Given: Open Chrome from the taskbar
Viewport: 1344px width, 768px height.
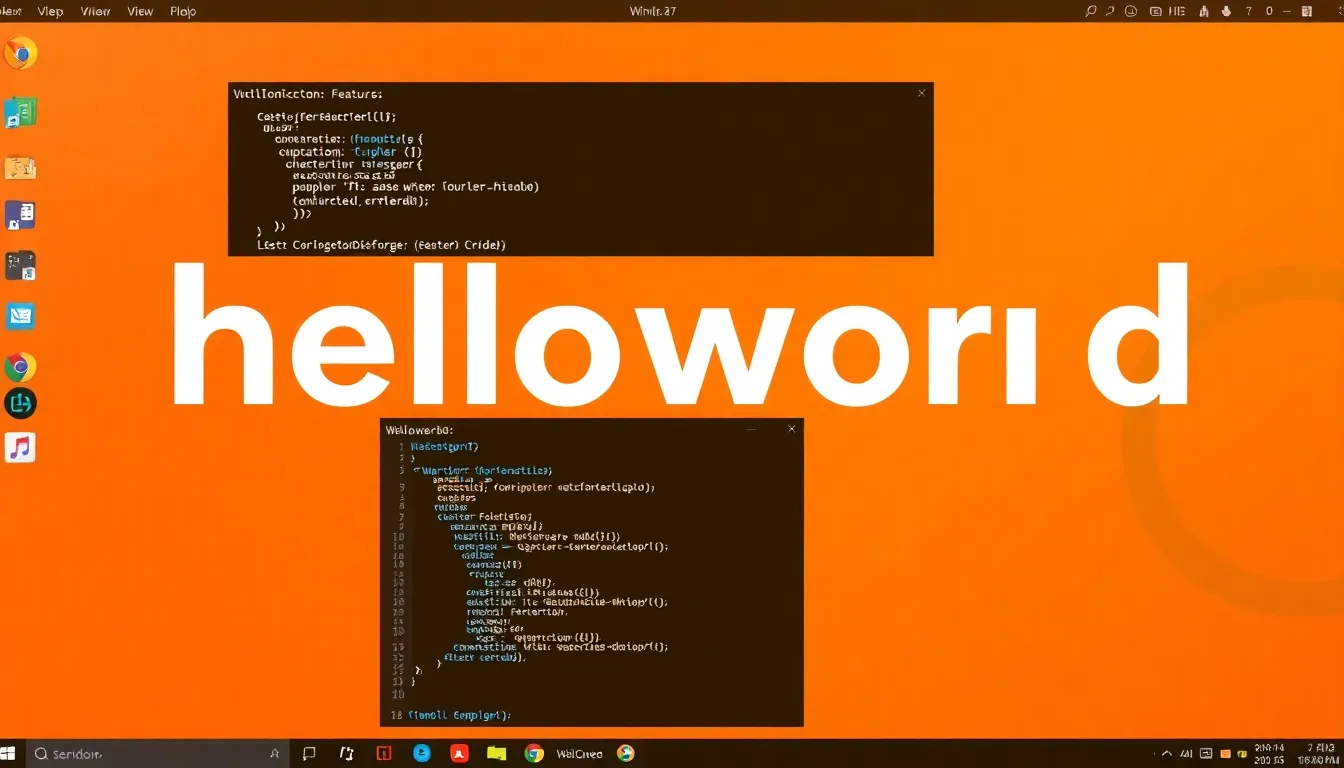Looking at the screenshot, I should coord(535,754).
